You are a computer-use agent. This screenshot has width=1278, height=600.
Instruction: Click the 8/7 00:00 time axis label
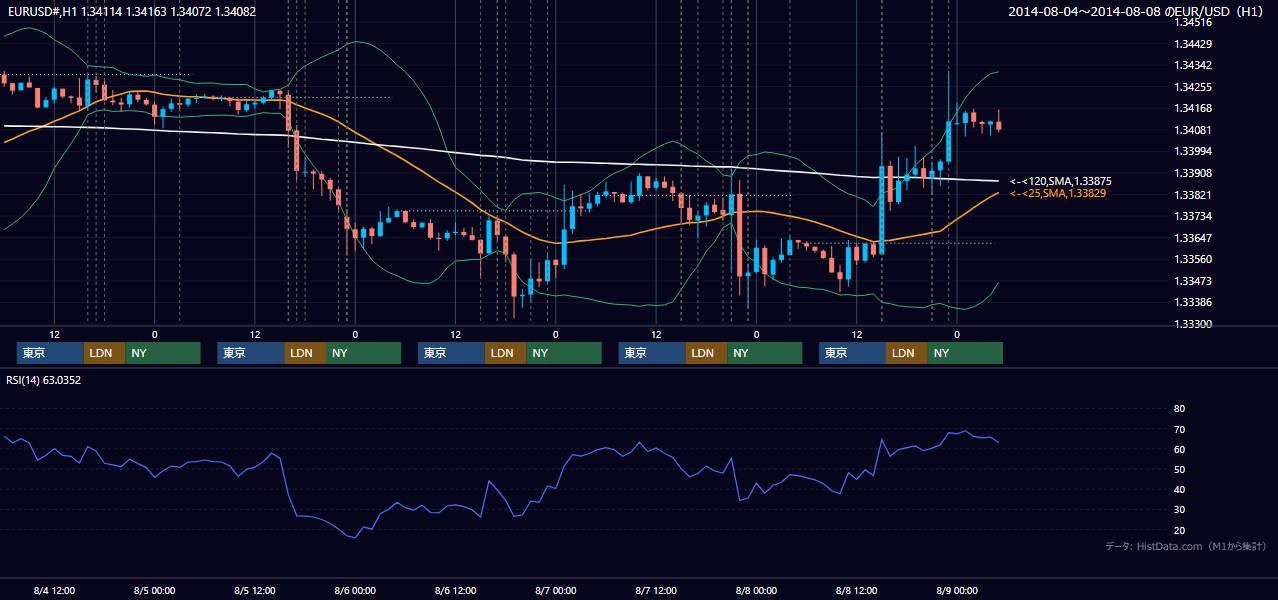pos(555,590)
